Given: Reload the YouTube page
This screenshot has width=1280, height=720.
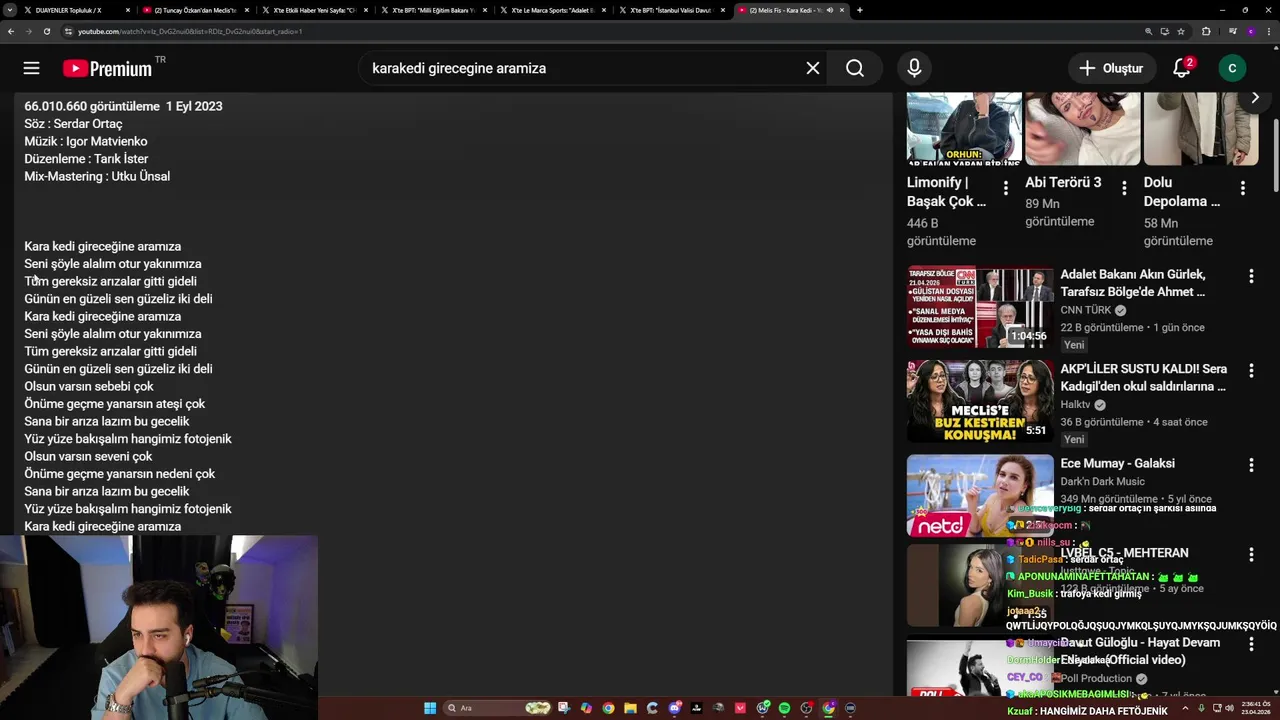Looking at the screenshot, I should coord(47,31).
